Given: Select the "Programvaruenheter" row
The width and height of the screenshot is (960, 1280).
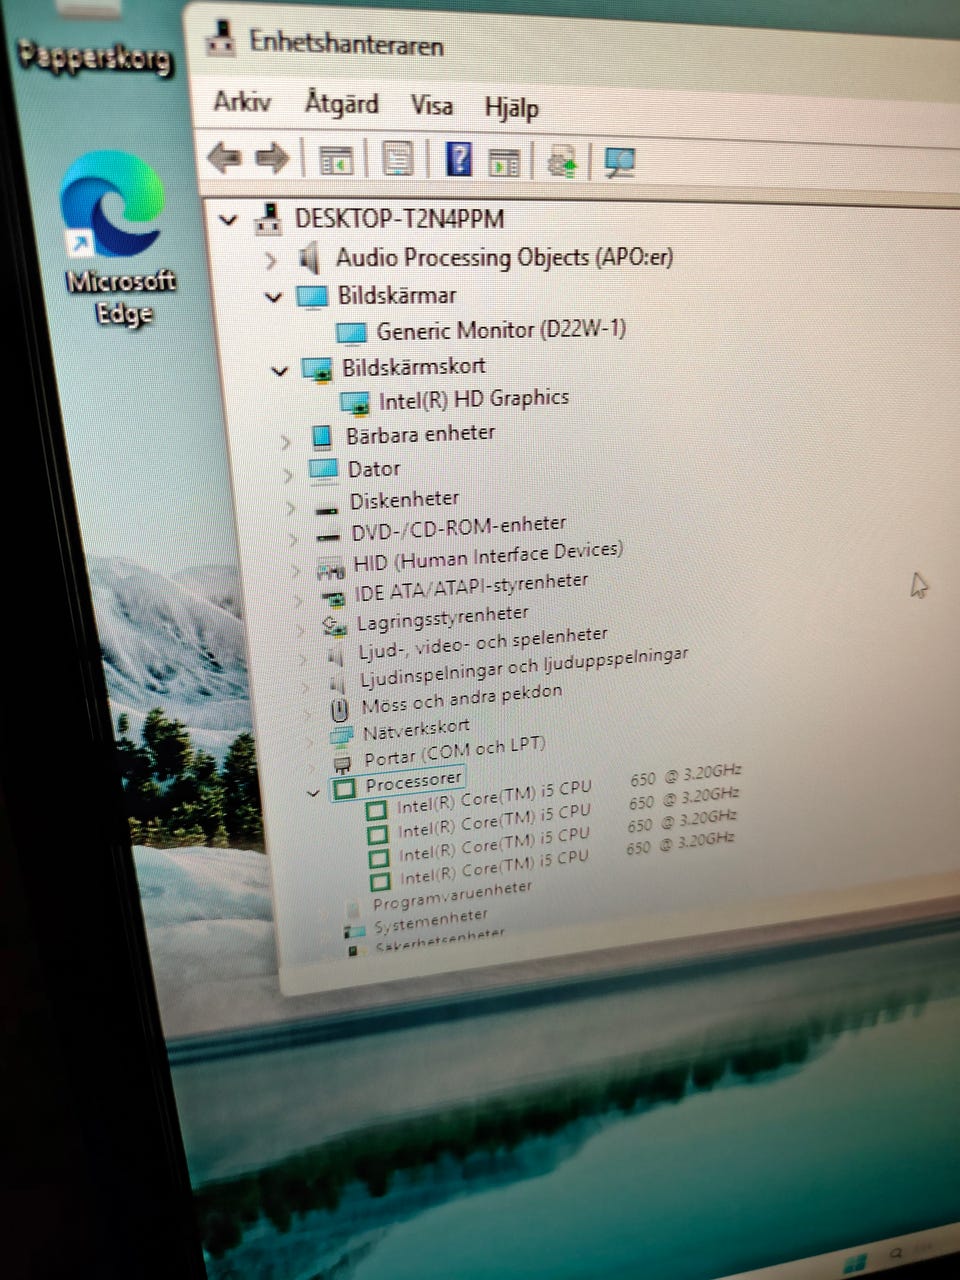Looking at the screenshot, I should click(x=452, y=895).
